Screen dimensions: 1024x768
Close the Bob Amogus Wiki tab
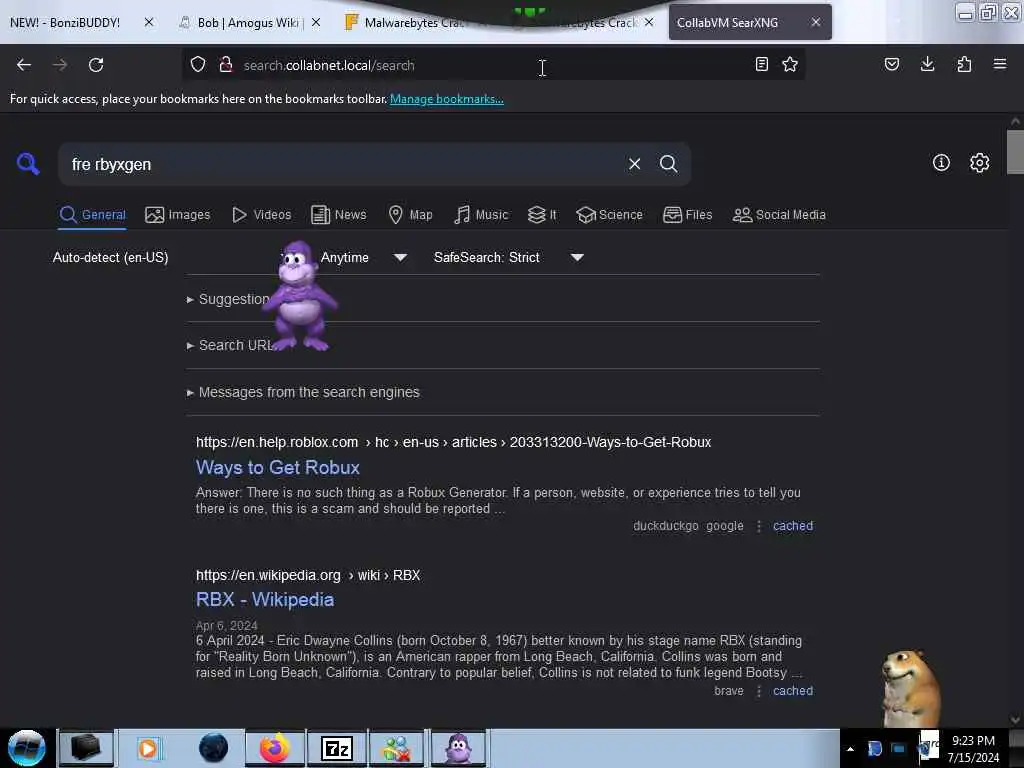coord(316,22)
